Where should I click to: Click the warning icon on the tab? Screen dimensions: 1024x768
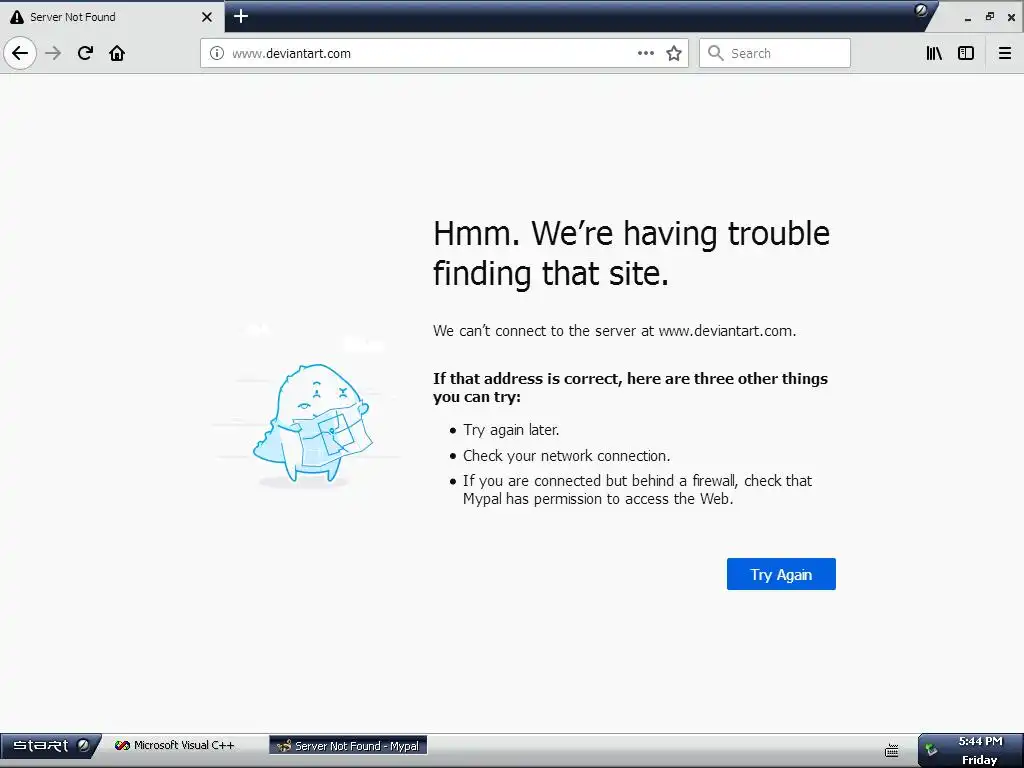pos(16,17)
